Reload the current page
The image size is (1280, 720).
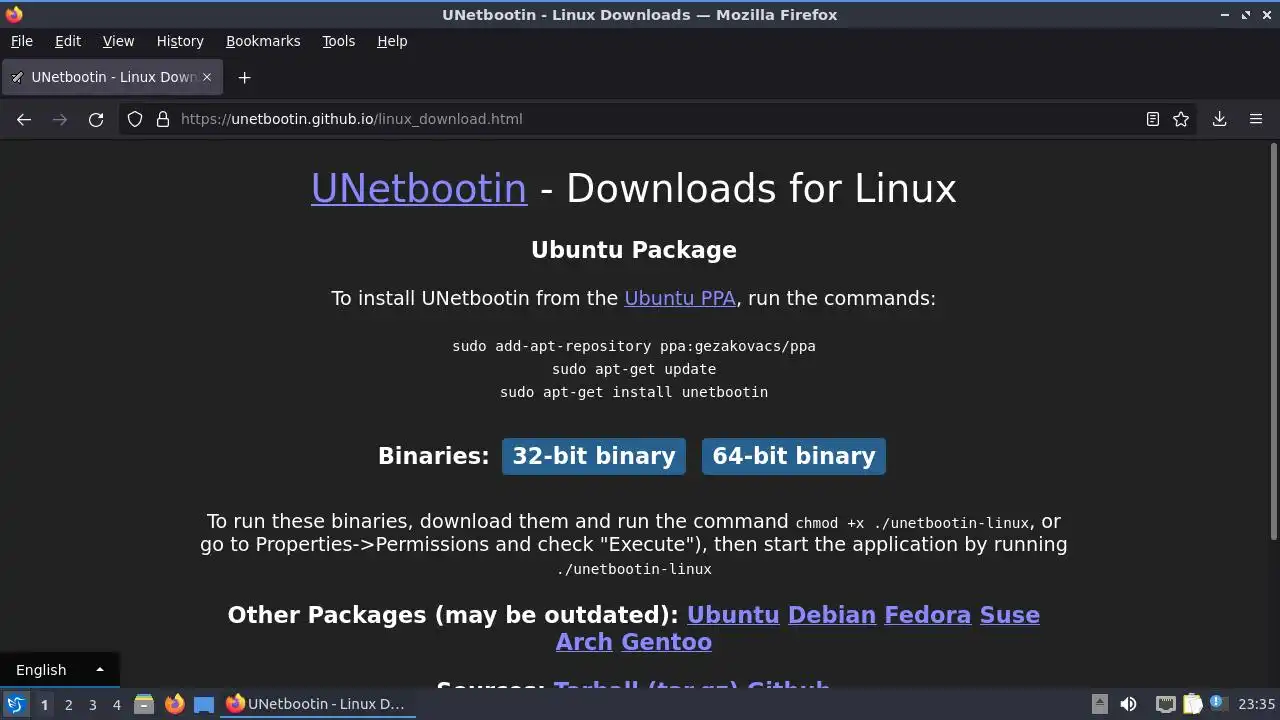96,119
